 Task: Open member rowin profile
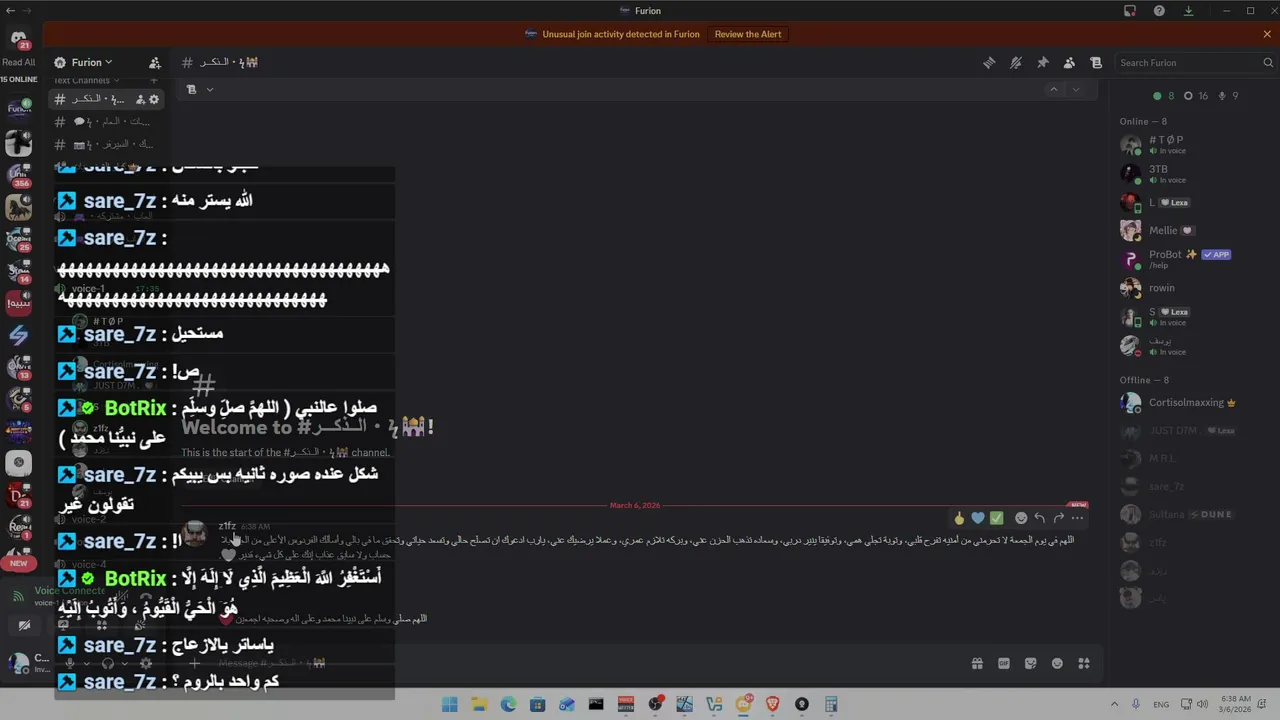pyautogui.click(x=1185, y=288)
